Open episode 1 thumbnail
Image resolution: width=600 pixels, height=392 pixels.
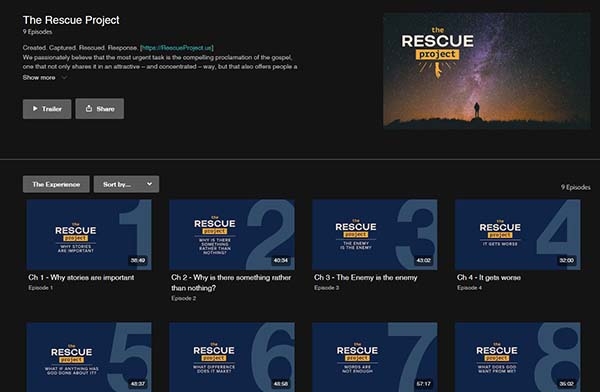89,235
